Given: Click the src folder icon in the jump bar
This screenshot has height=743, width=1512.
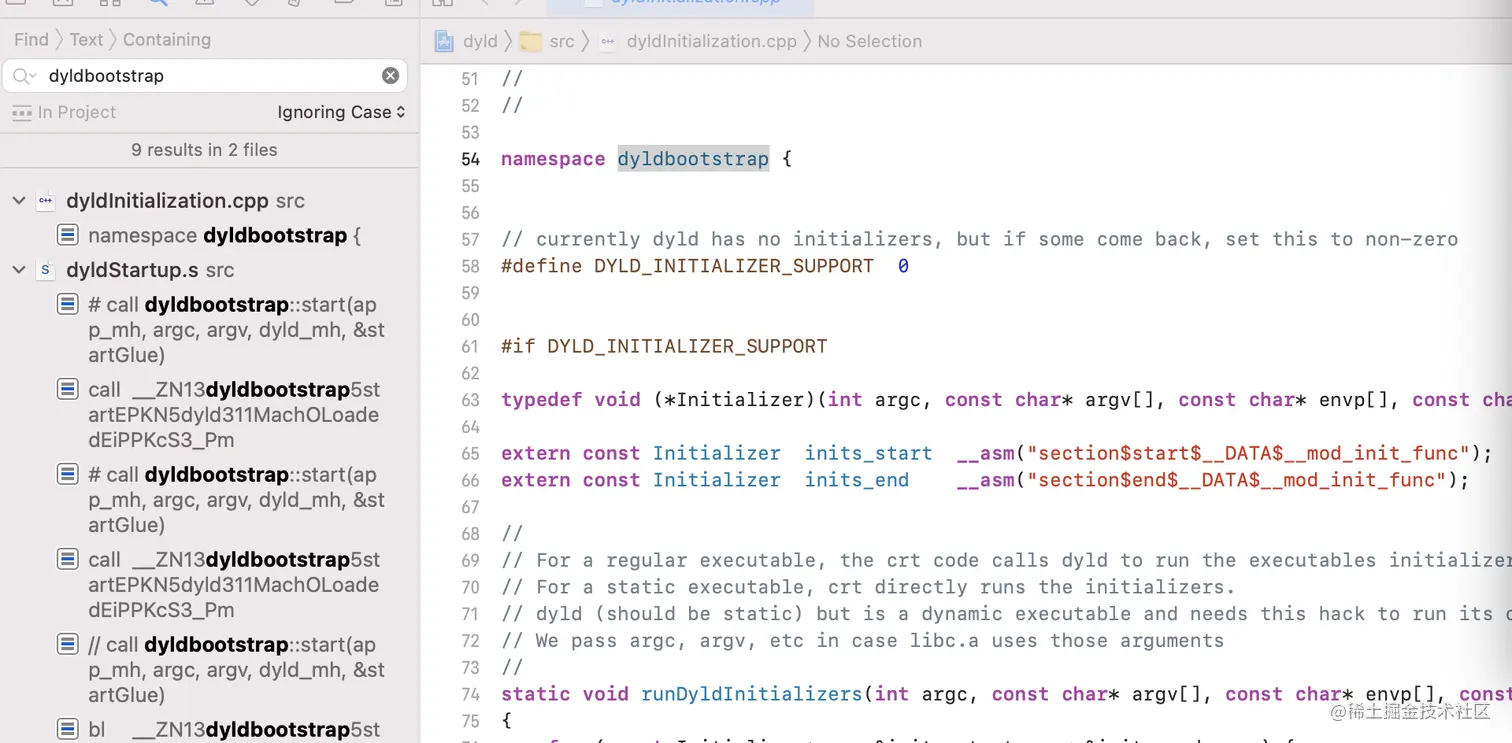Looking at the screenshot, I should [x=531, y=41].
